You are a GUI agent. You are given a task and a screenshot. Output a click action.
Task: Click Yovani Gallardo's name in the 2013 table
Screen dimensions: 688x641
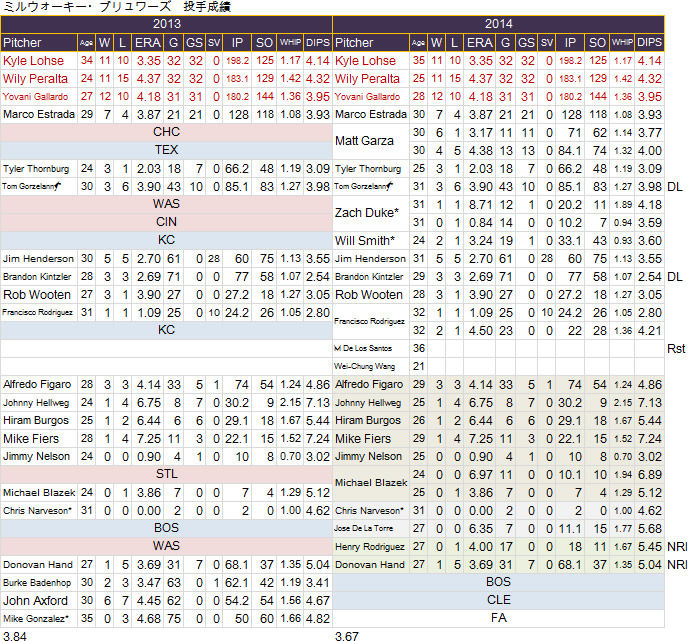tap(36, 97)
